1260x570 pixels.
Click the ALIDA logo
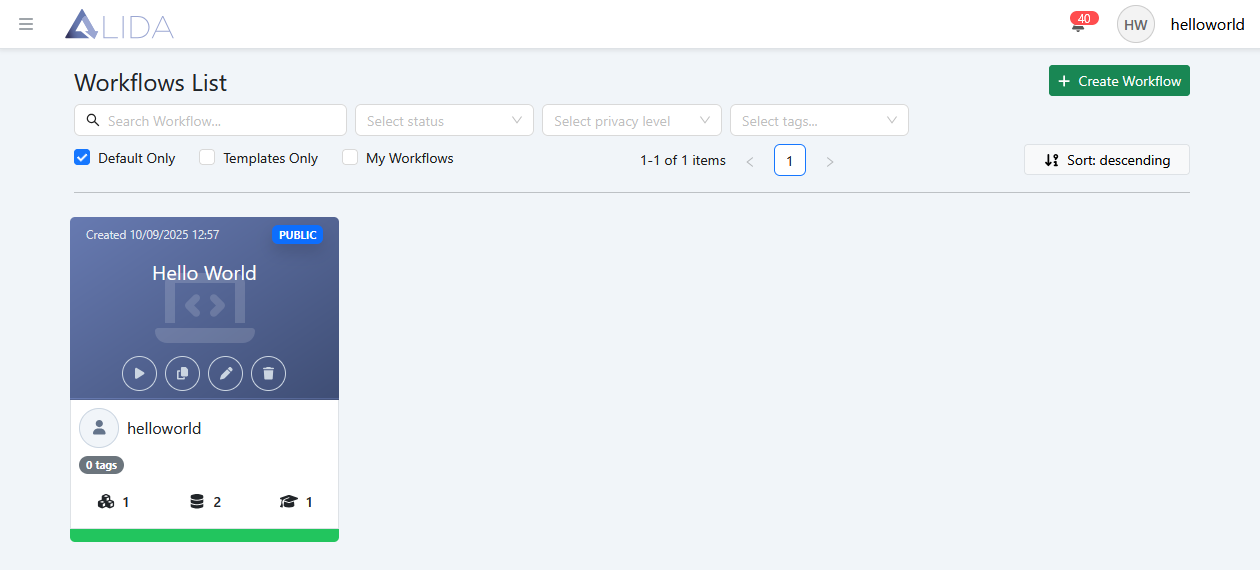point(119,25)
